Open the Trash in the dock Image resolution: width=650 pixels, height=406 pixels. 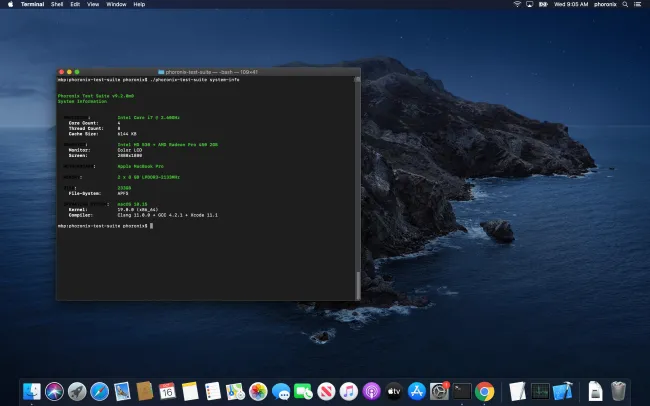coord(619,391)
